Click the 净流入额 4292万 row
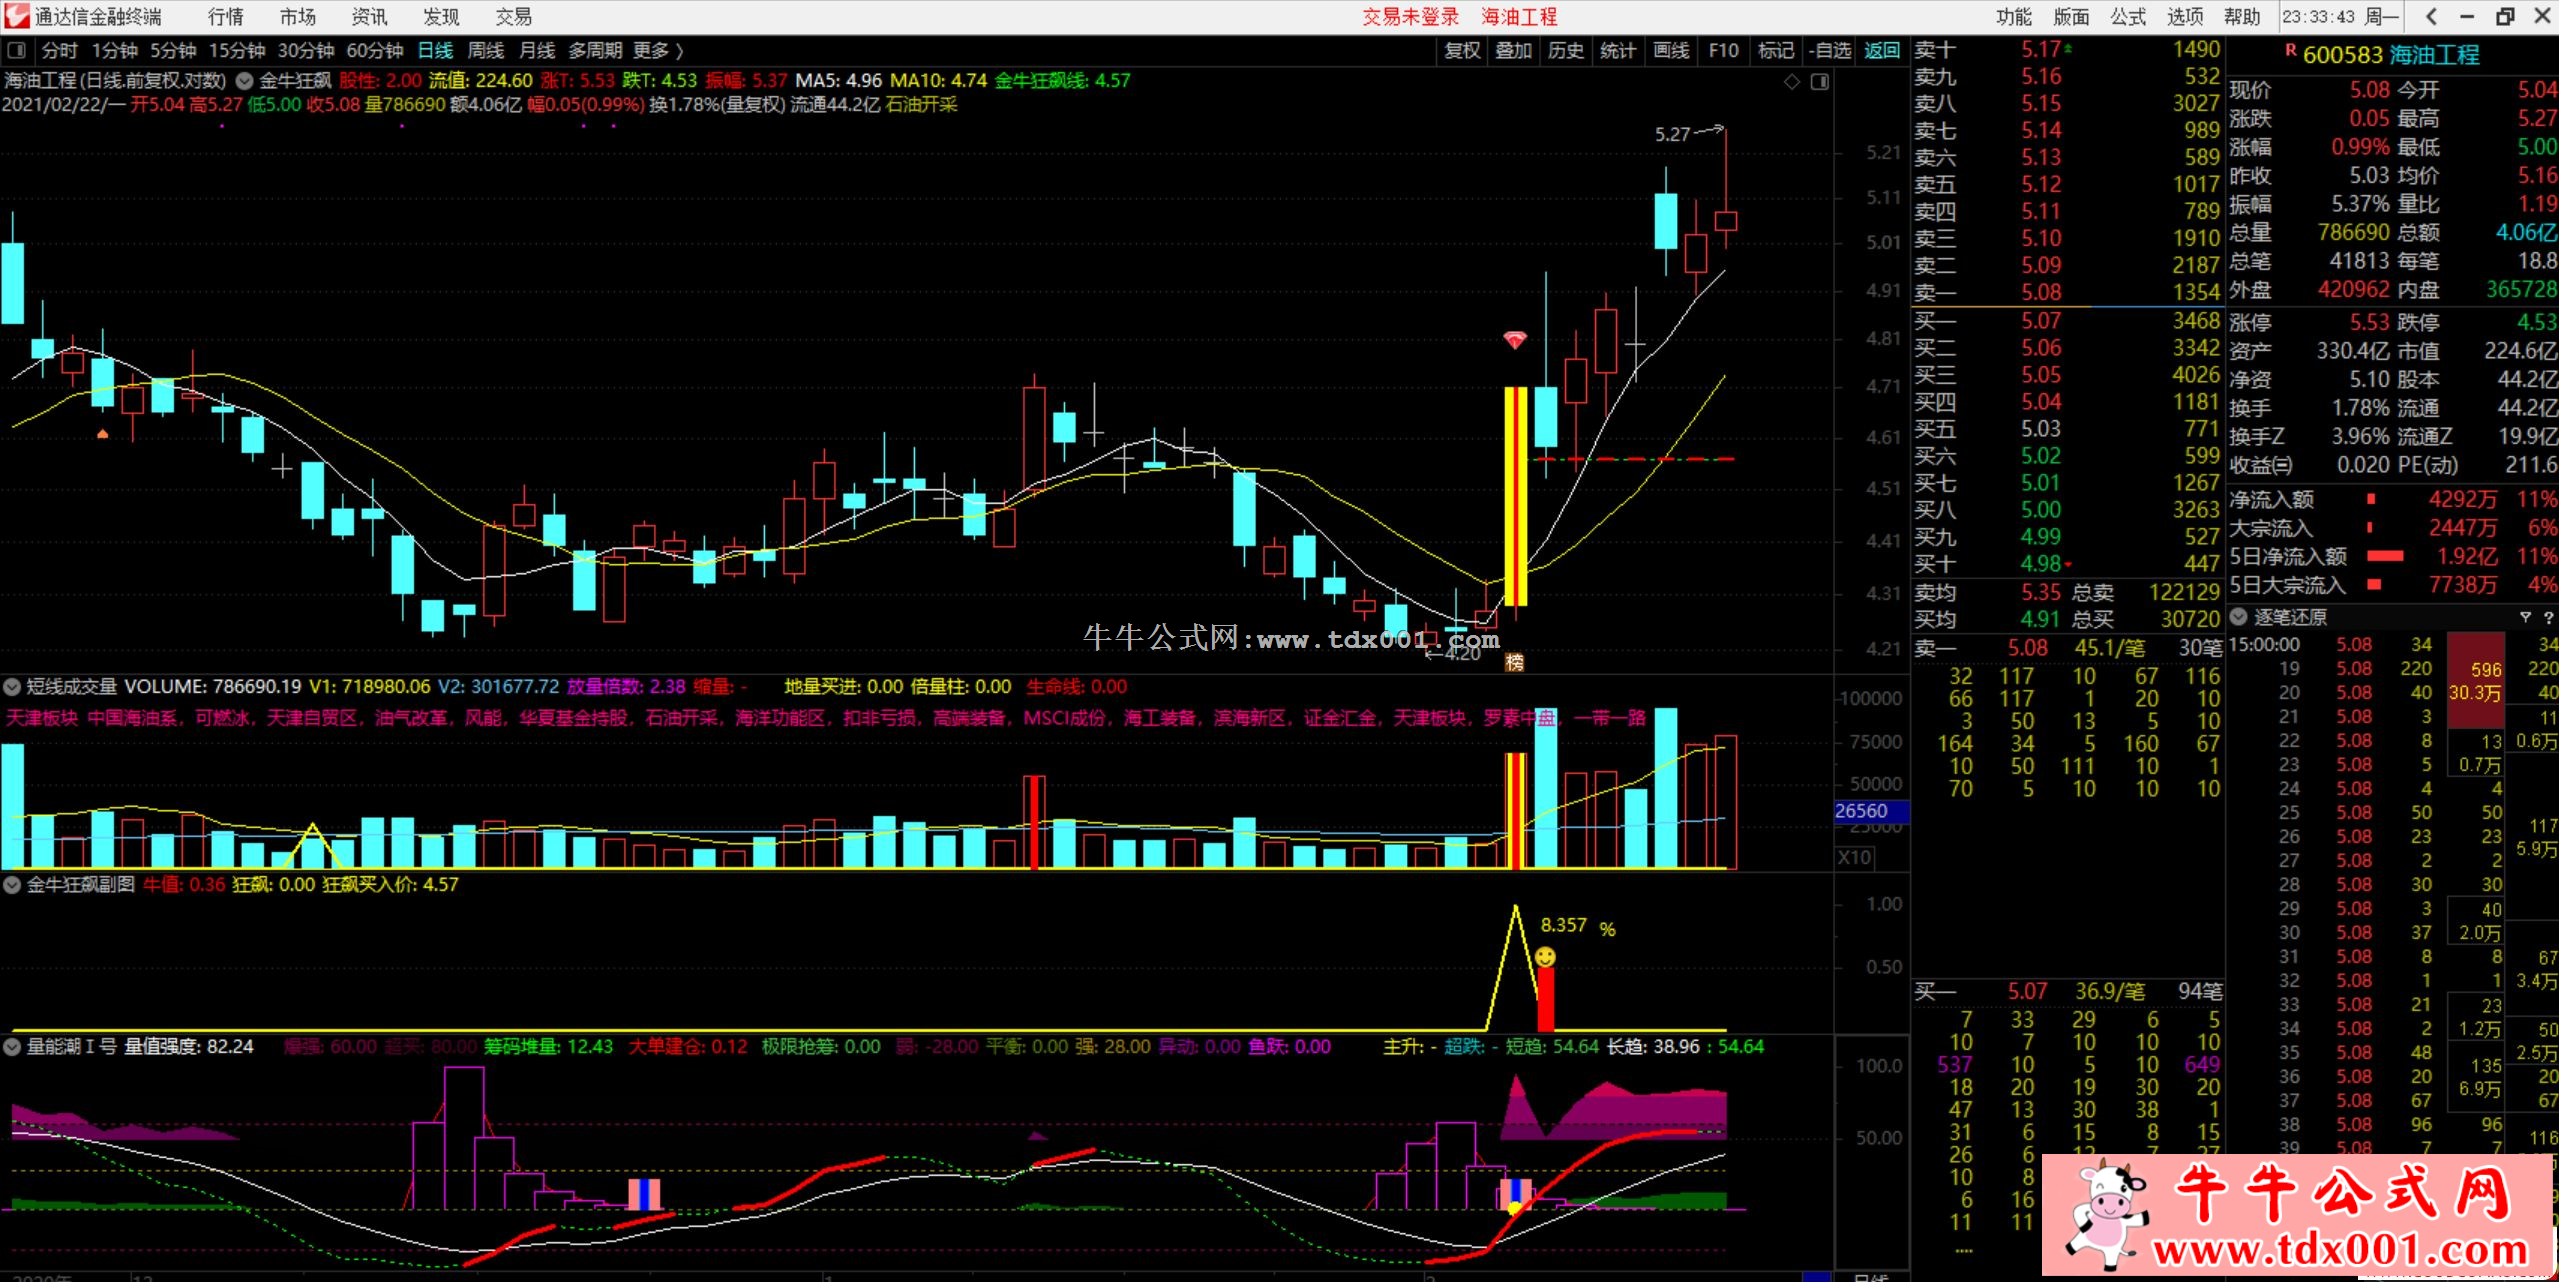The height and width of the screenshot is (1282, 2559). [x=2392, y=499]
